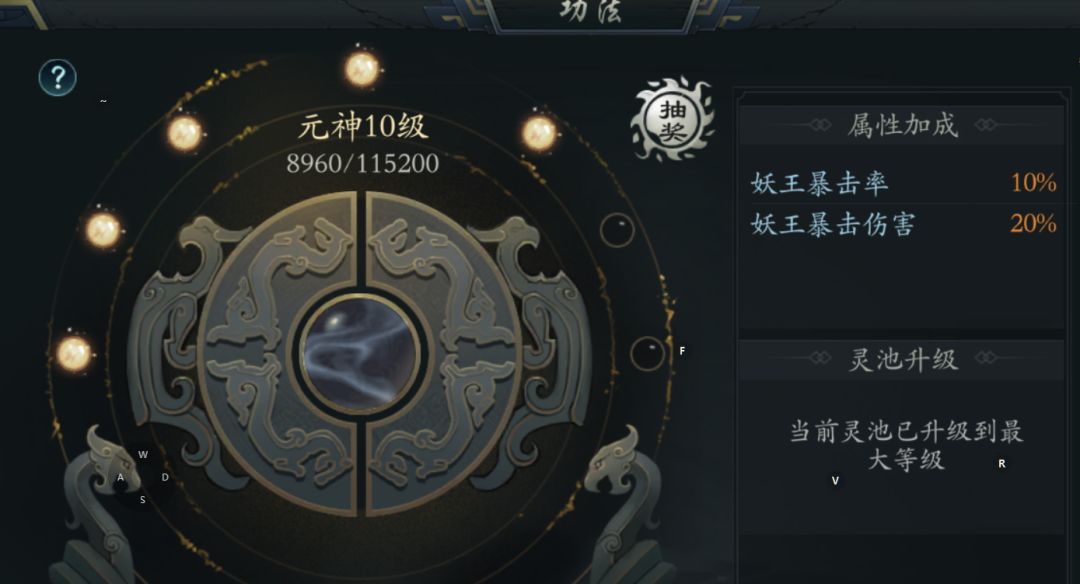Select the glowing orb closest to WASD hints
This screenshot has height=584, width=1080.
[74, 354]
